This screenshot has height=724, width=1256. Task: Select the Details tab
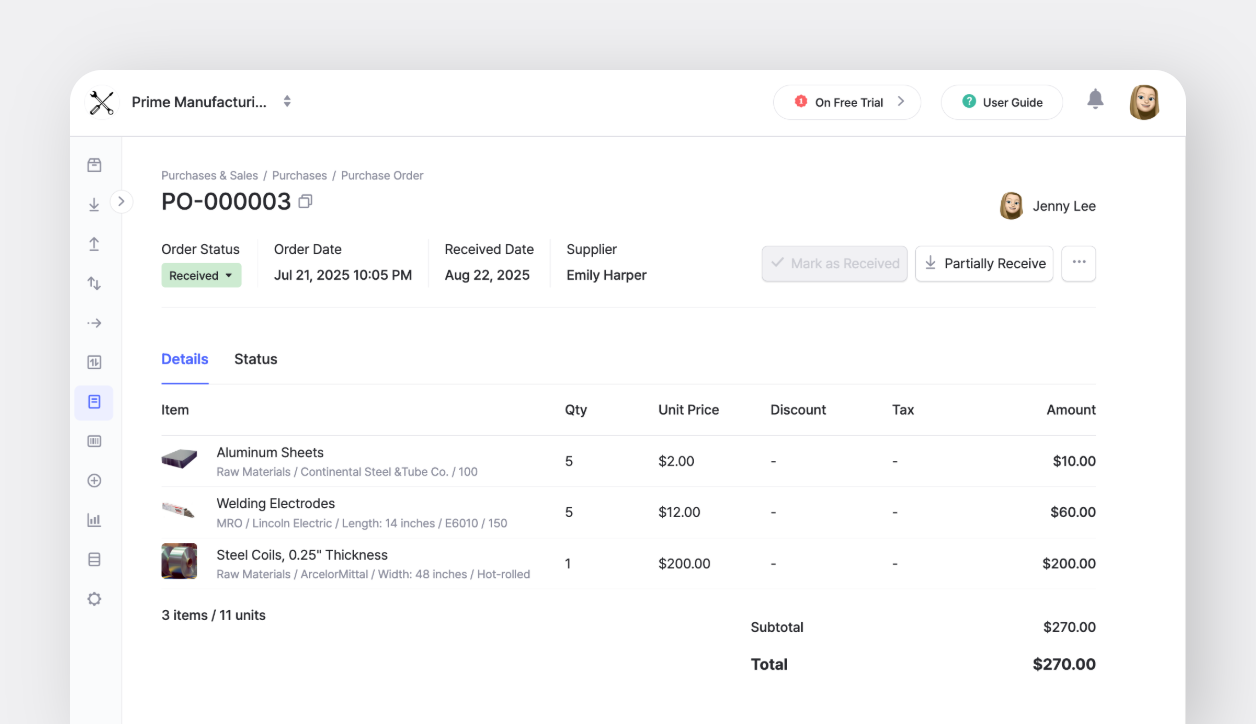point(184,358)
